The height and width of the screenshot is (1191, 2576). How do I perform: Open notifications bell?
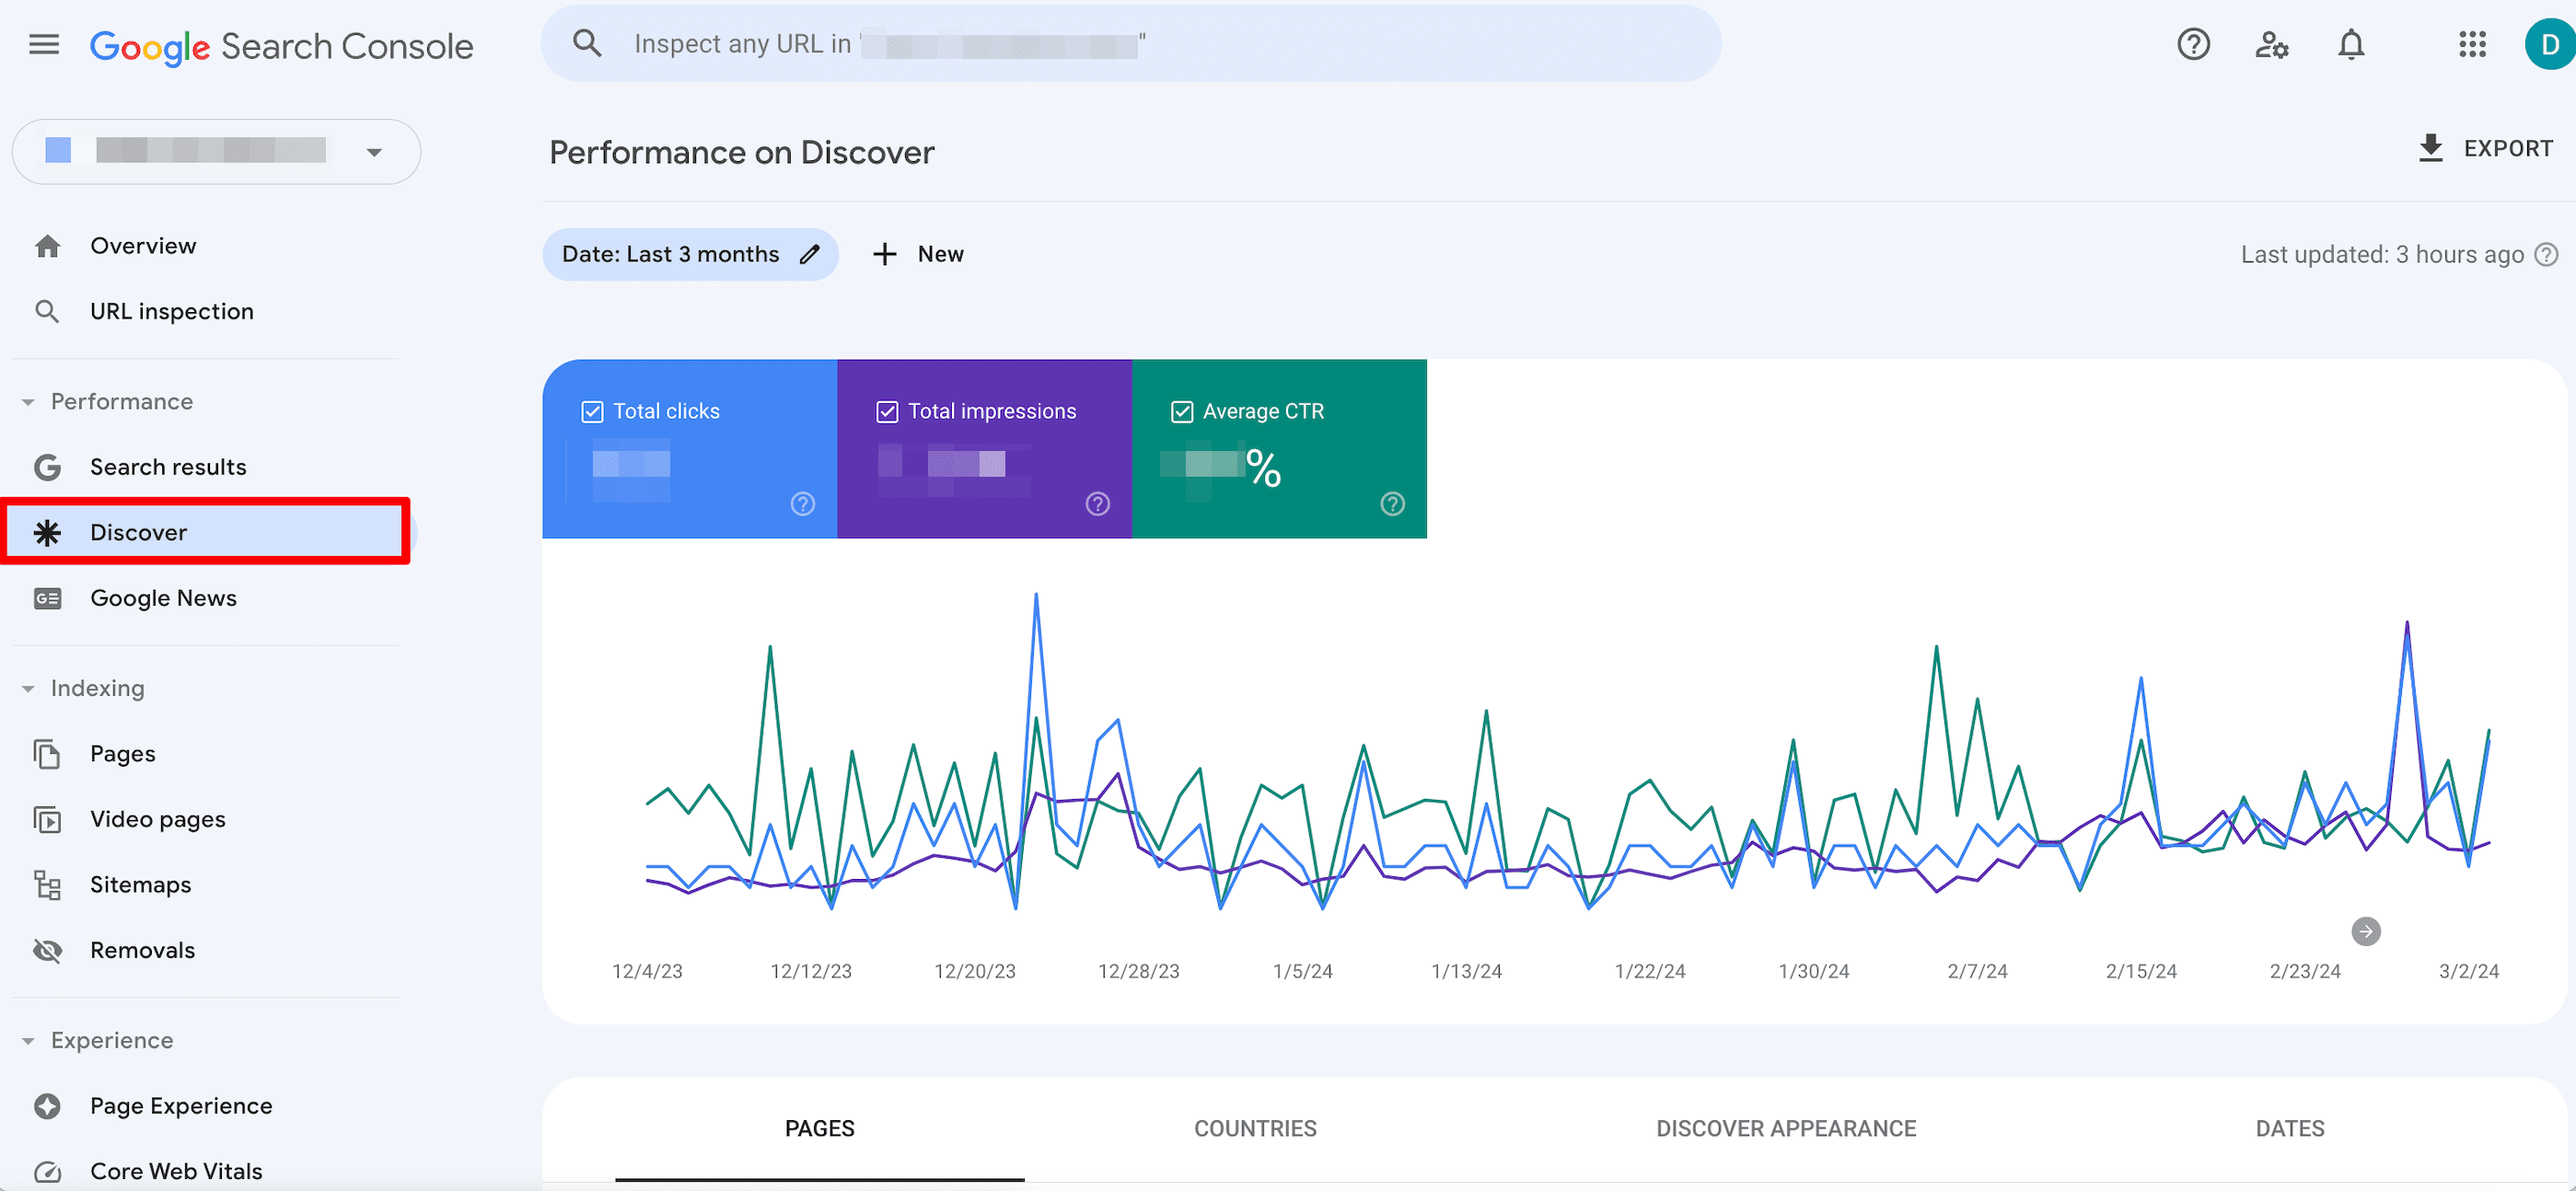point(2351,44)
